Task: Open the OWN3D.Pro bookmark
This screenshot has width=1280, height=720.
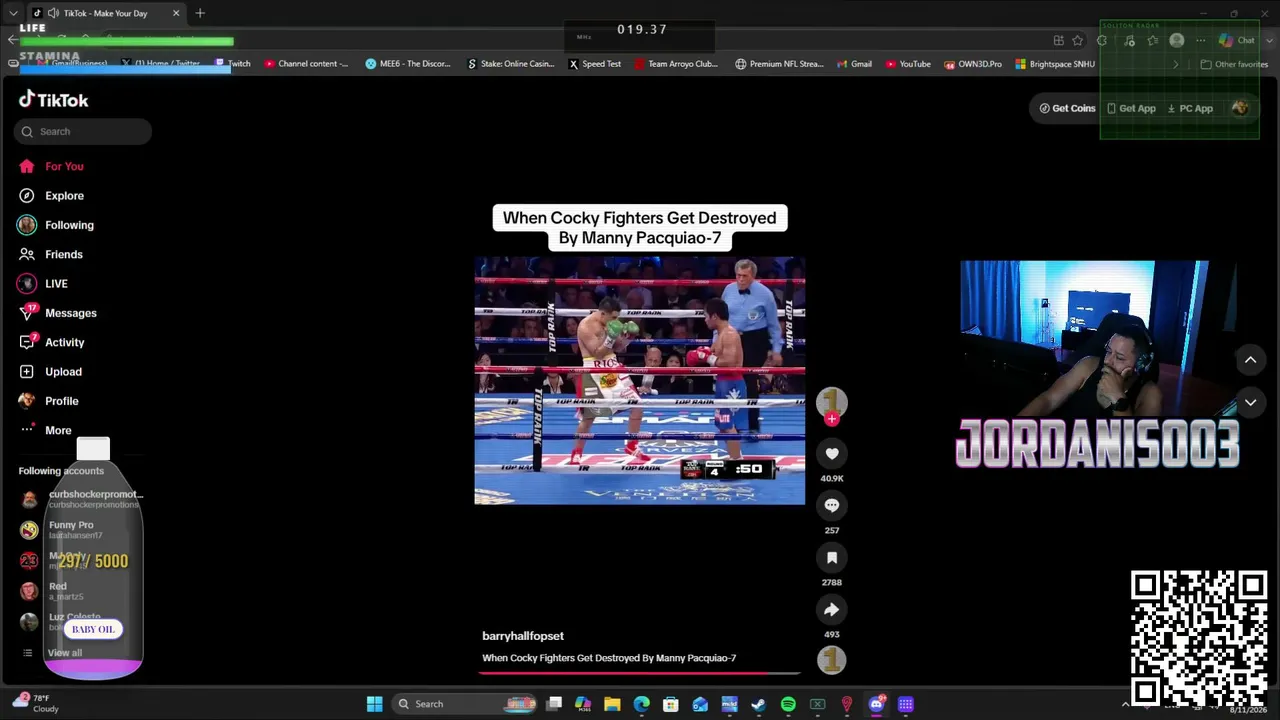Action: point(972,64)
